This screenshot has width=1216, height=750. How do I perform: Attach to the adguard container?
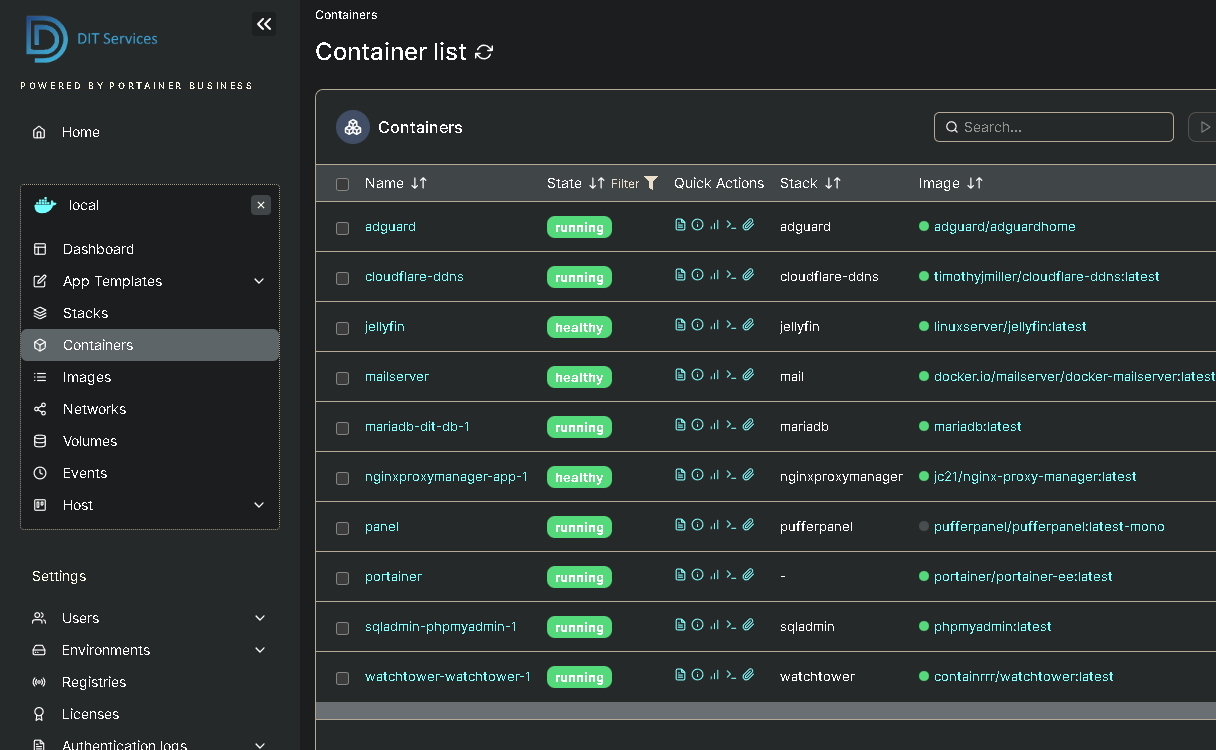748,225
